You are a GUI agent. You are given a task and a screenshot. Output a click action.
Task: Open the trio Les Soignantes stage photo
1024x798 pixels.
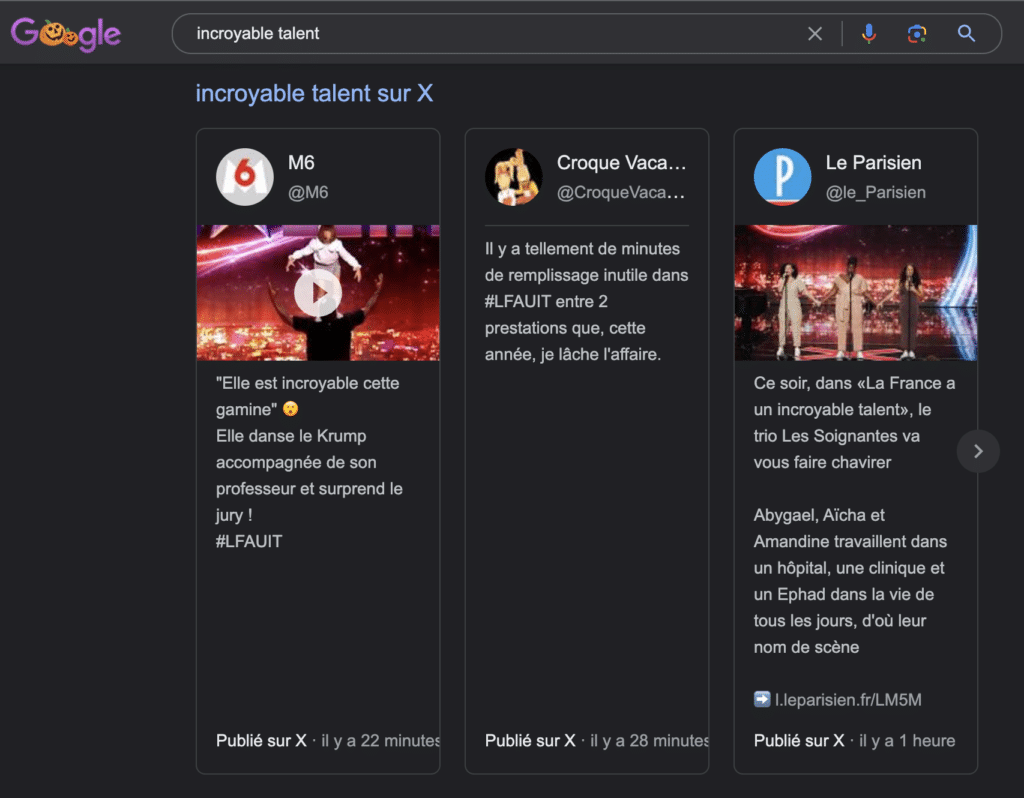coord(856,293)
